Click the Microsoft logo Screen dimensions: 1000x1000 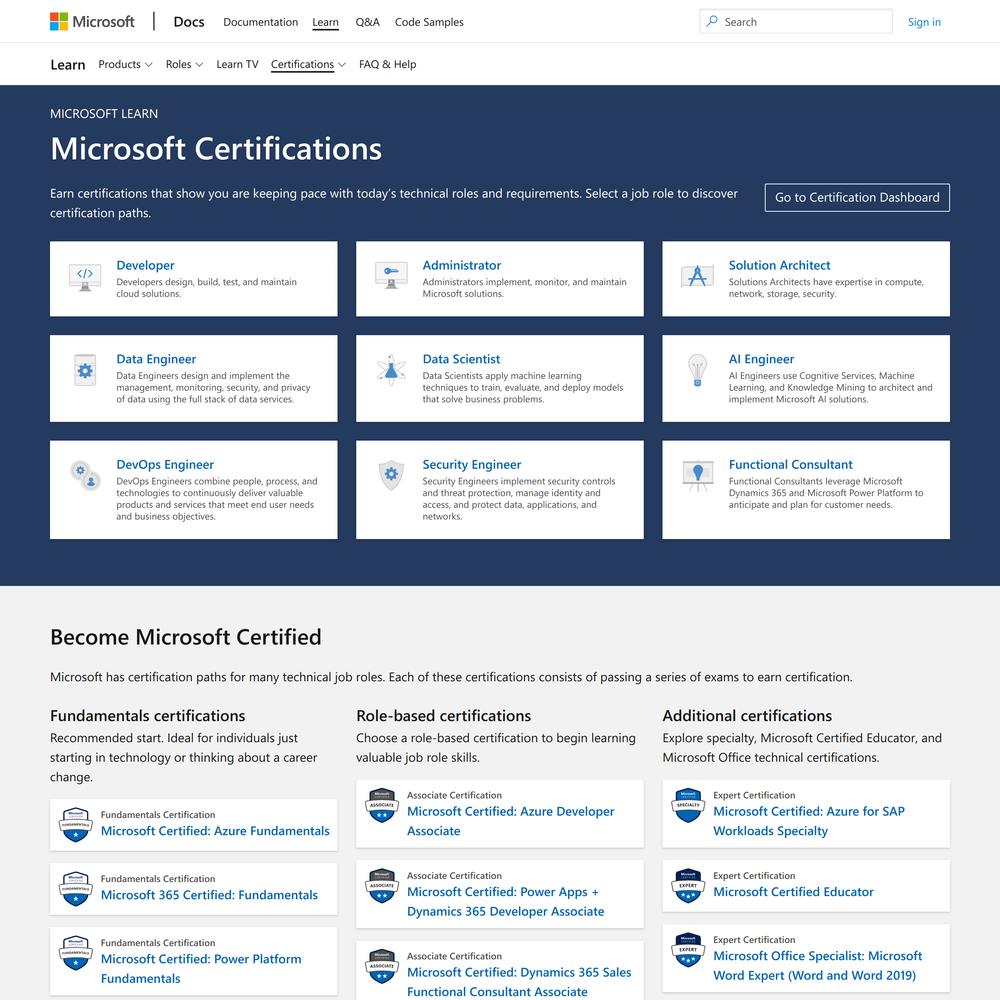click(x=92, y=22)
